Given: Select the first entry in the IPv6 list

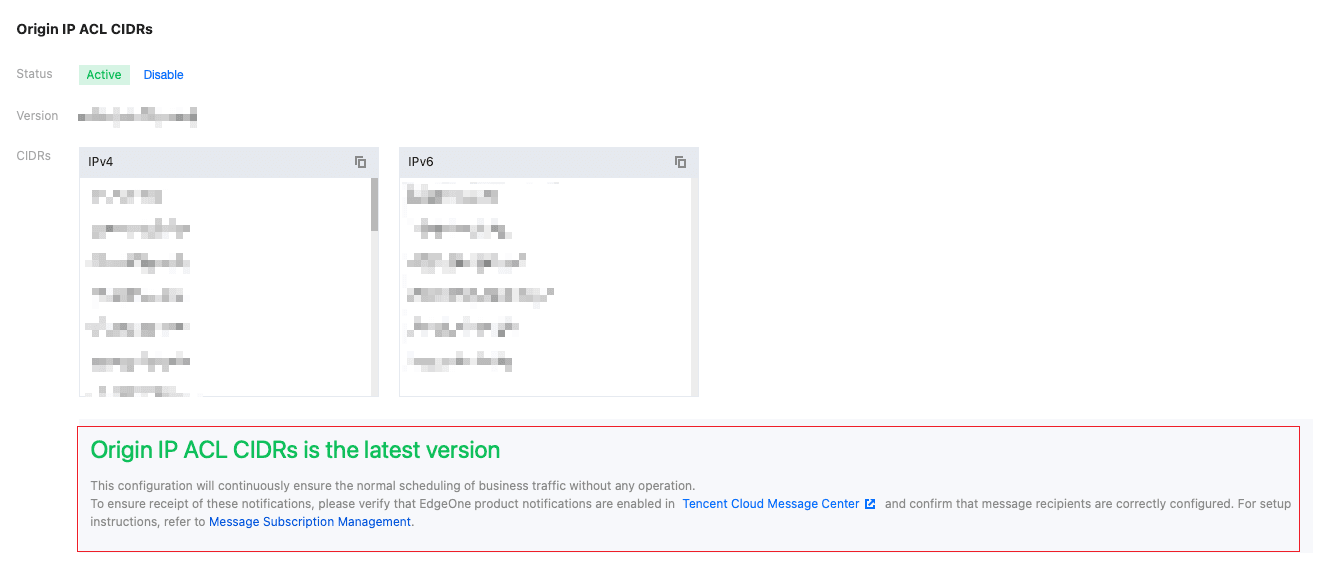Looking at the screenshot, I should point(452,195).
